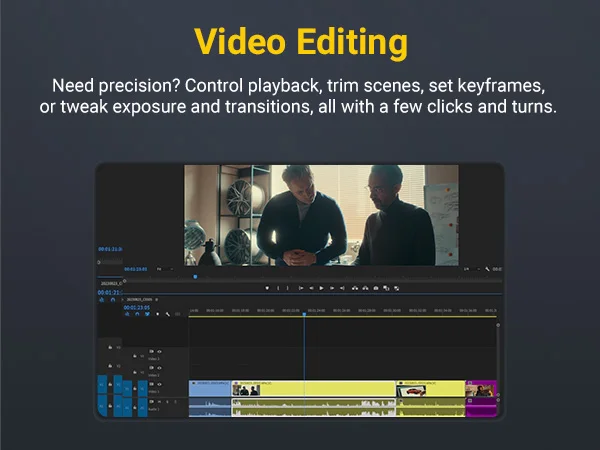The image size is (600, 450).
Task: Select the purple audio clip at timeline end
Action: point(481,407)
